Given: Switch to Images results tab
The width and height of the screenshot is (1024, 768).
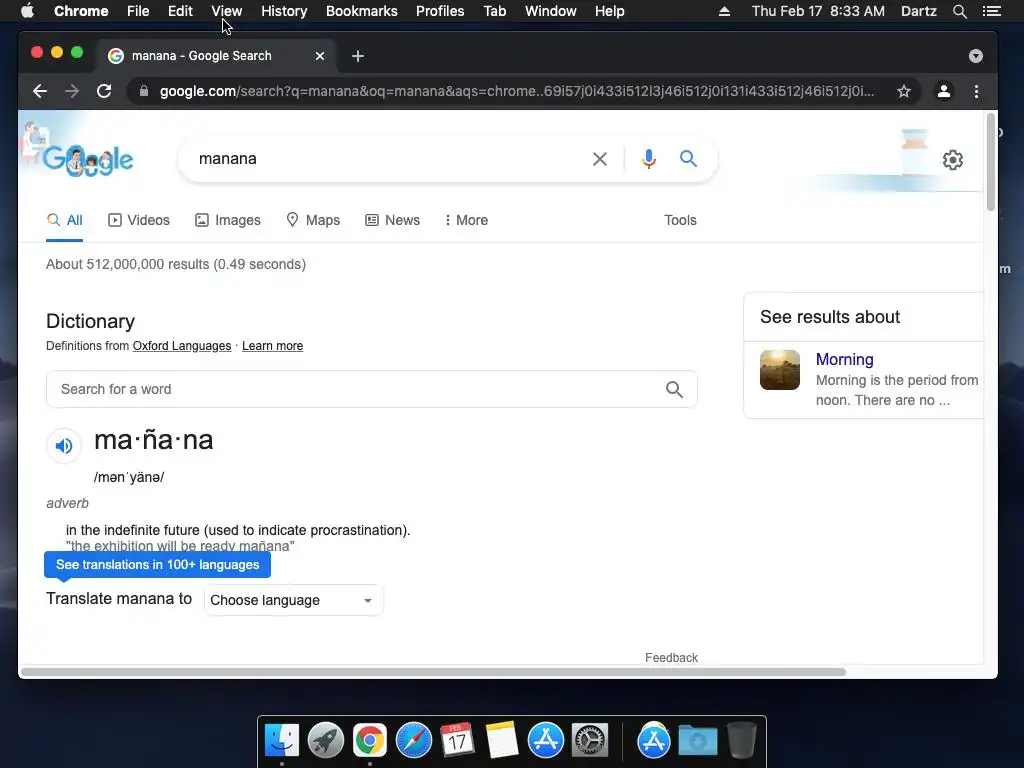Looking at the screenshot, I should click(228, 221).
